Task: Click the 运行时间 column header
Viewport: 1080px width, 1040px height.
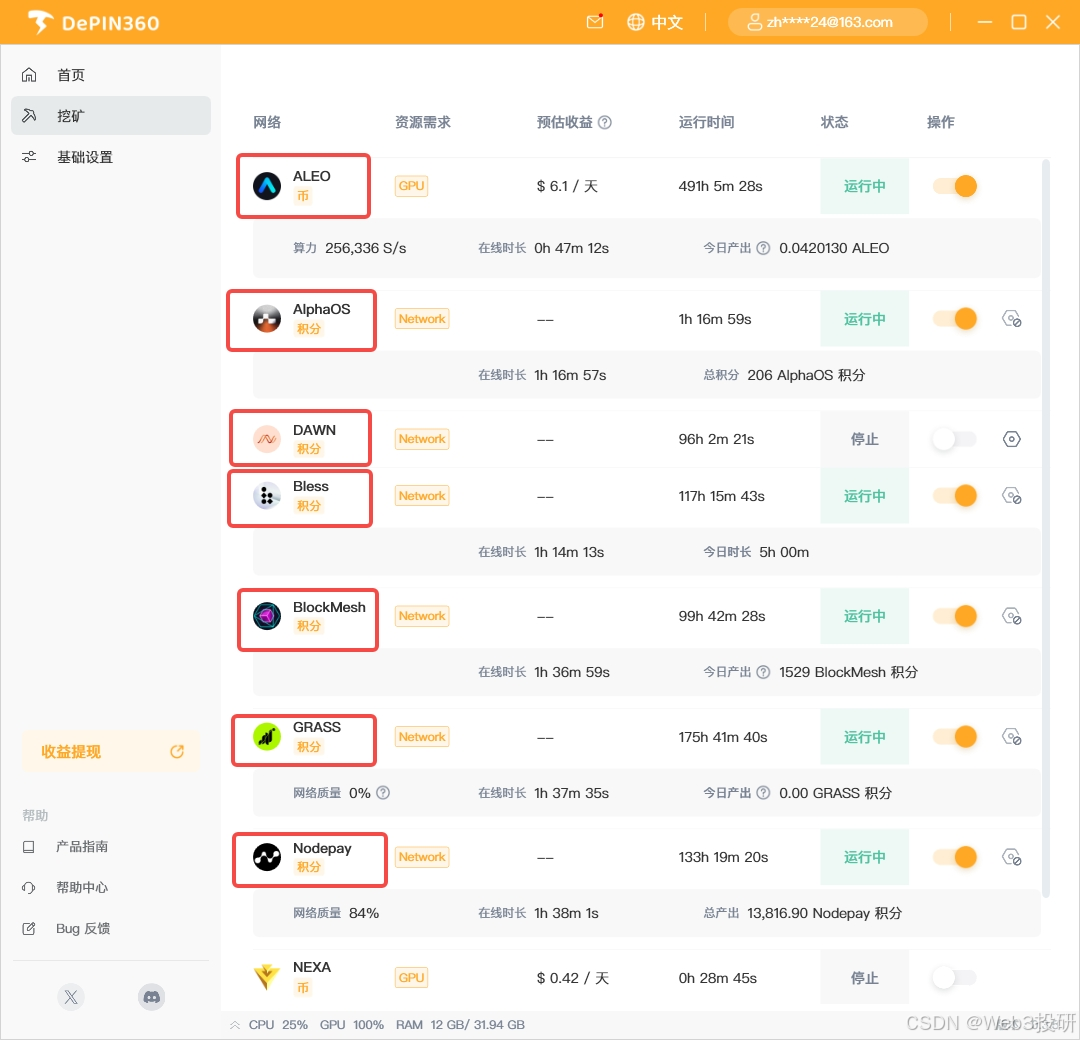Action: [707, 123]
